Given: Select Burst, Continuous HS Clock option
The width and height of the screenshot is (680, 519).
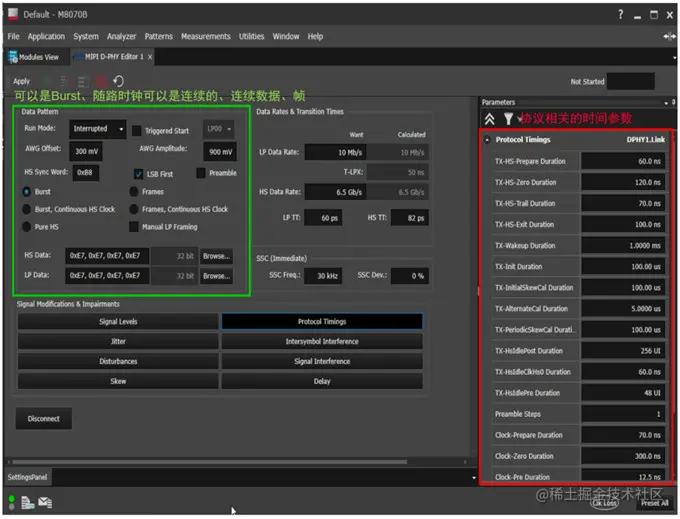Looking at the screenshot, I should click(27, 209).
